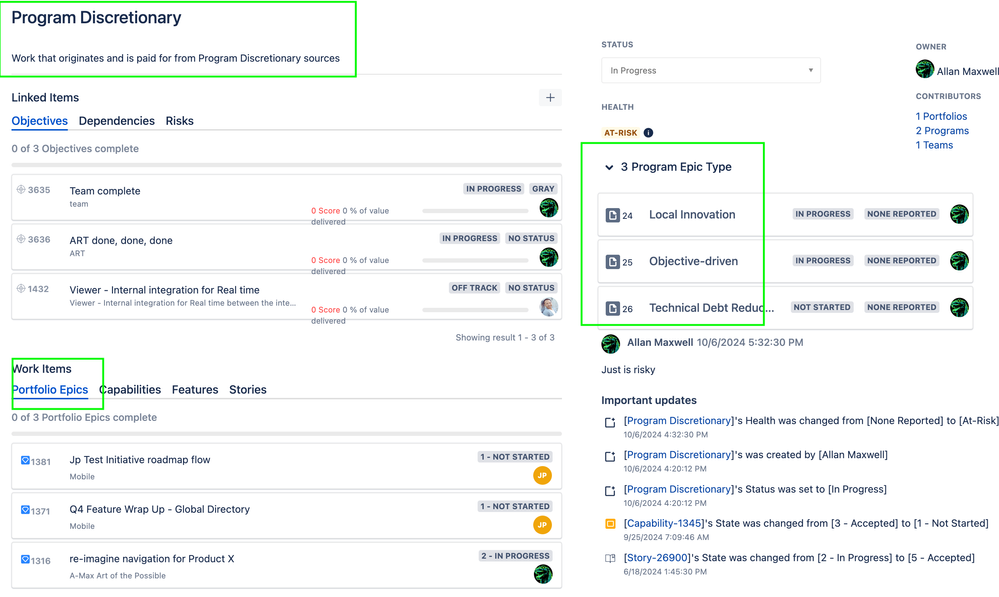Select the Capabilities tab
This screenshot has height=597, width=999.
[130, 390]
